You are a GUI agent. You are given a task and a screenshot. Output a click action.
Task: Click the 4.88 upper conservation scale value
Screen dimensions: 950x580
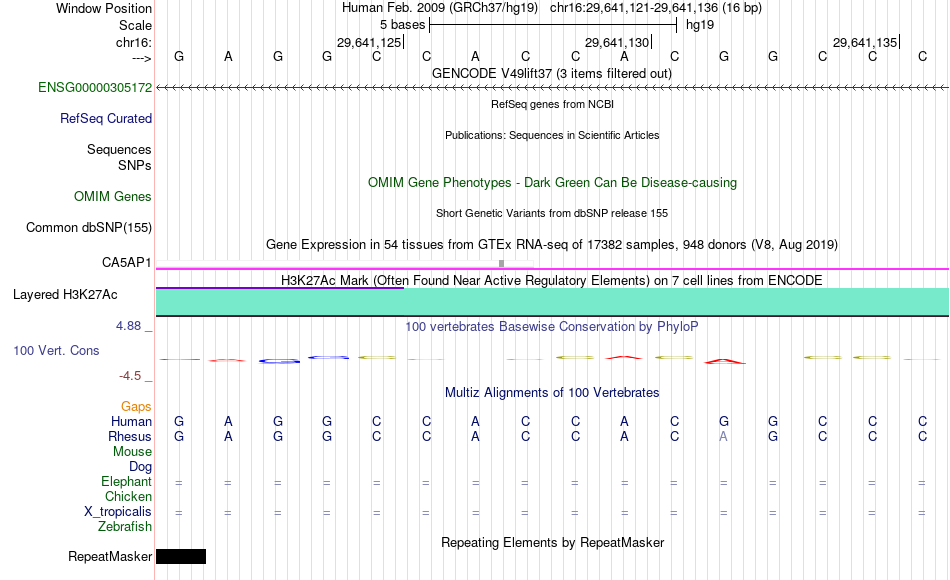(x=128, y=326)
